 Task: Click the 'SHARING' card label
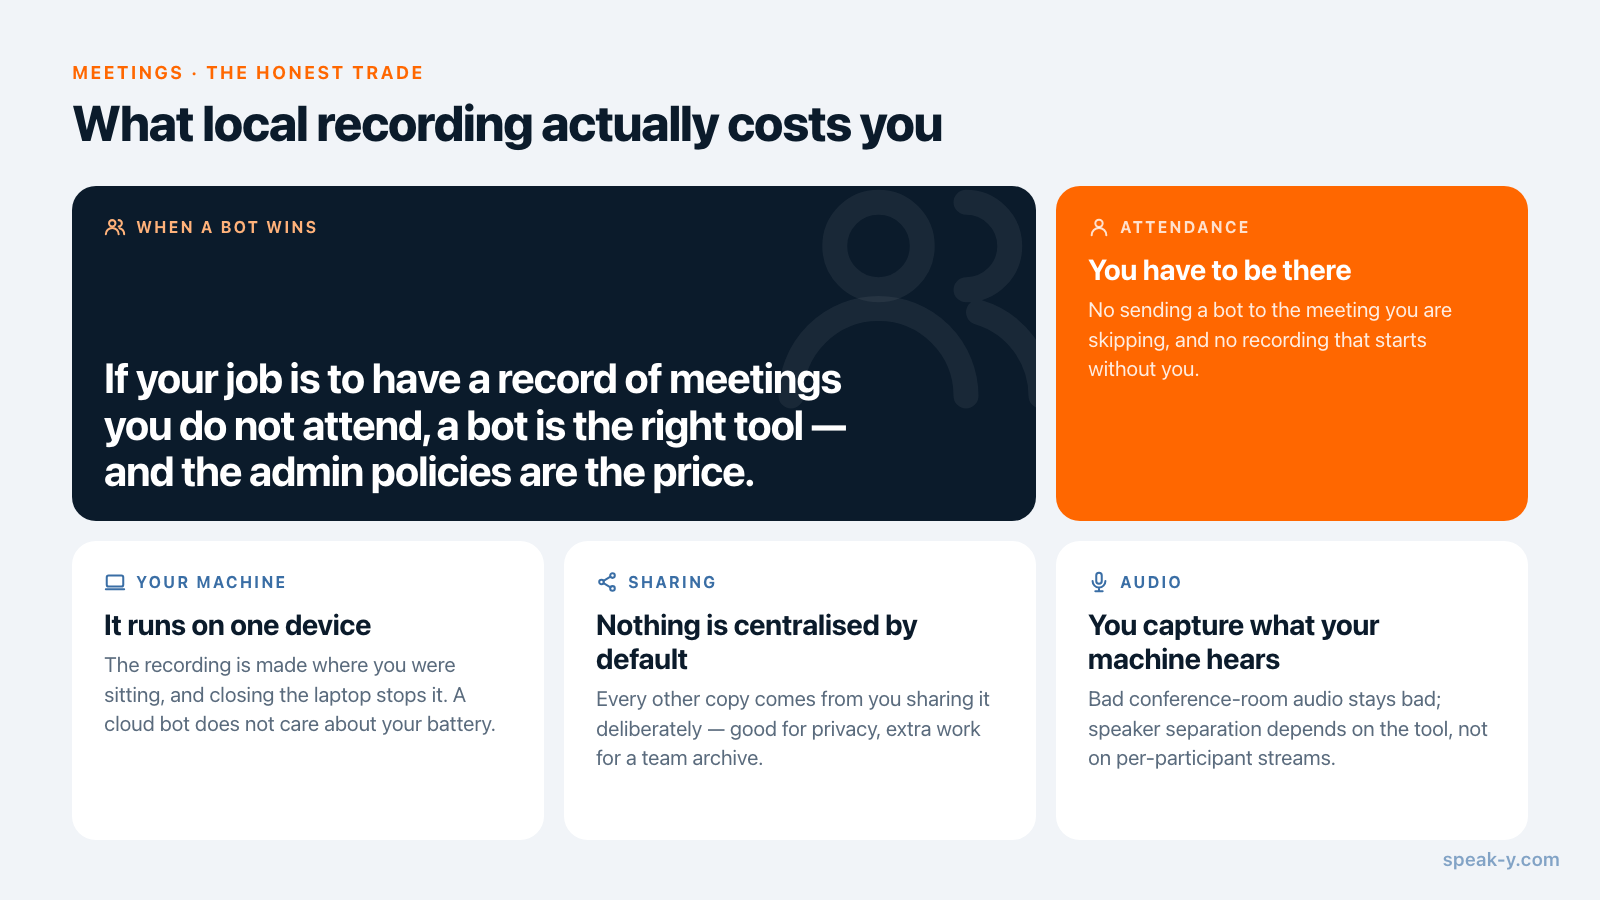pos(672,582)
